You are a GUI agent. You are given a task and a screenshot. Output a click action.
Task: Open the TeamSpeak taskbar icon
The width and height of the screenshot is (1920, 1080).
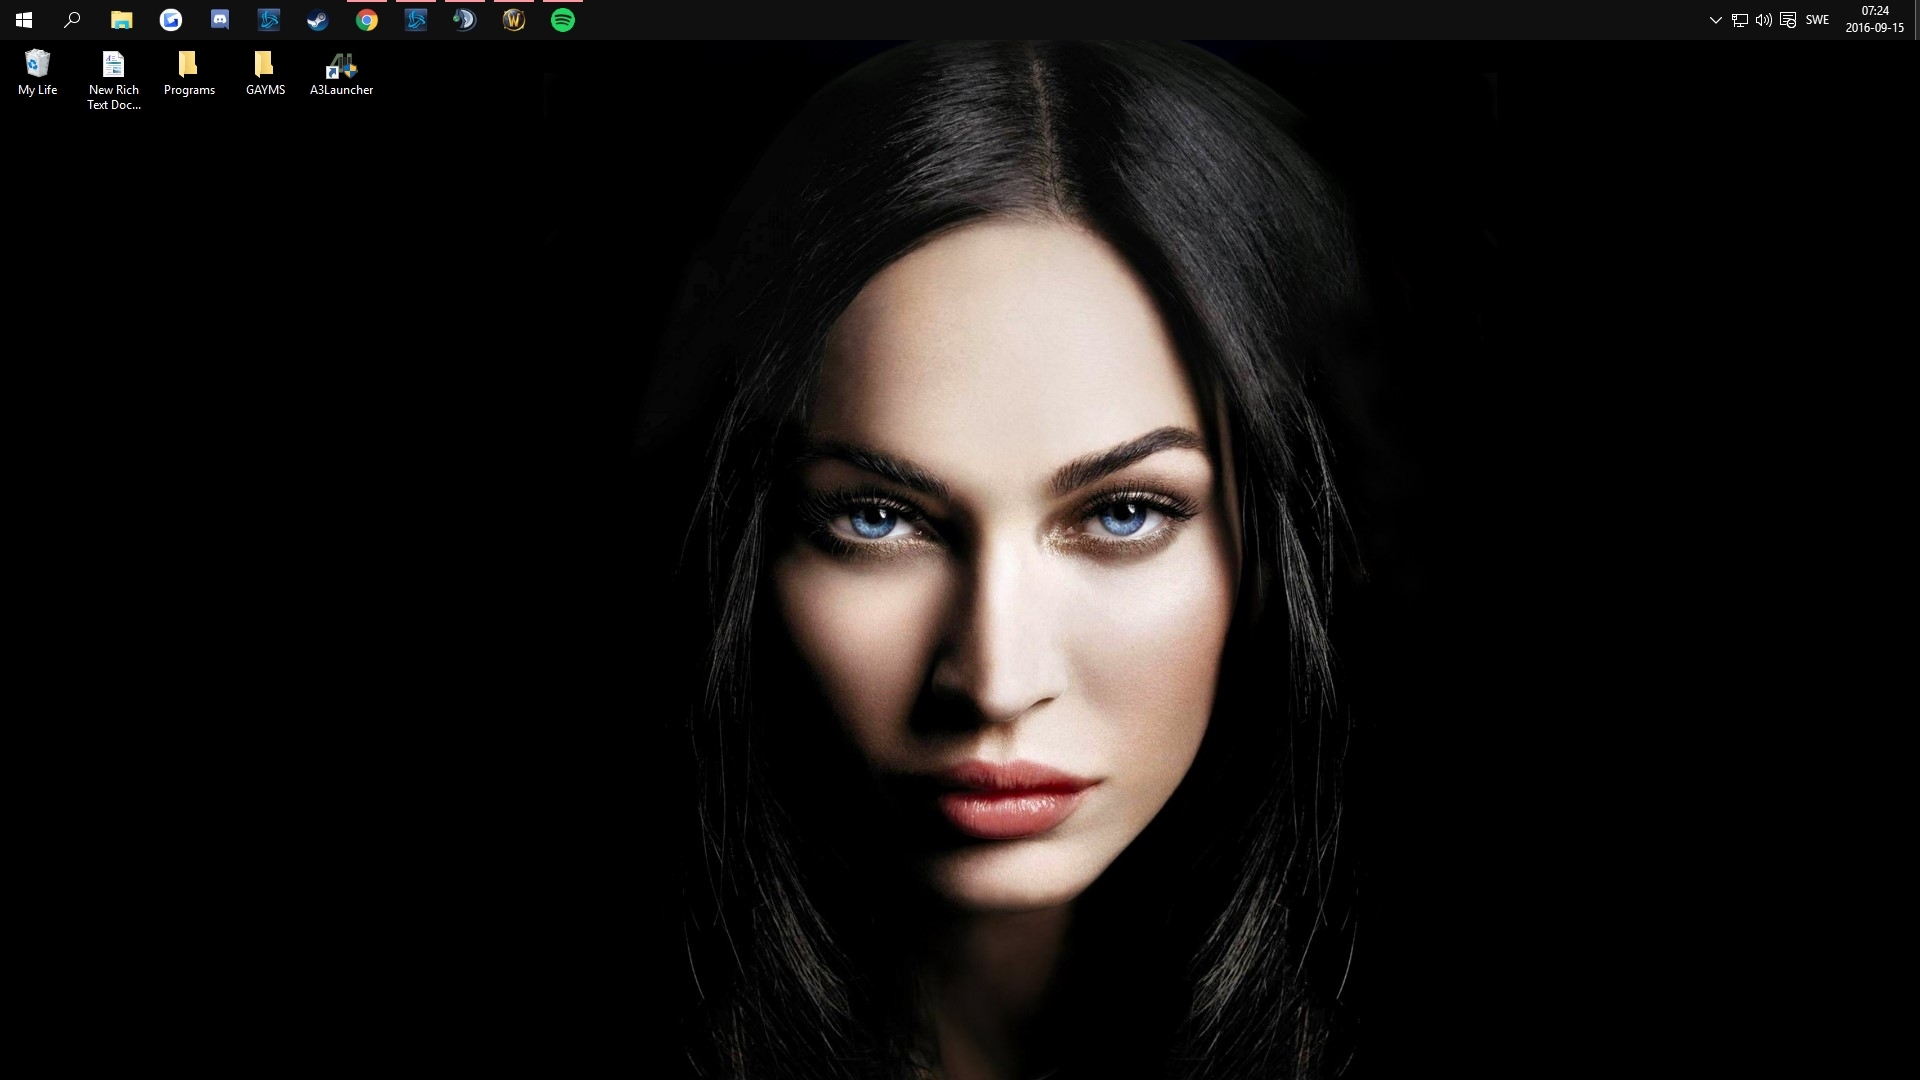pos(465,20)
